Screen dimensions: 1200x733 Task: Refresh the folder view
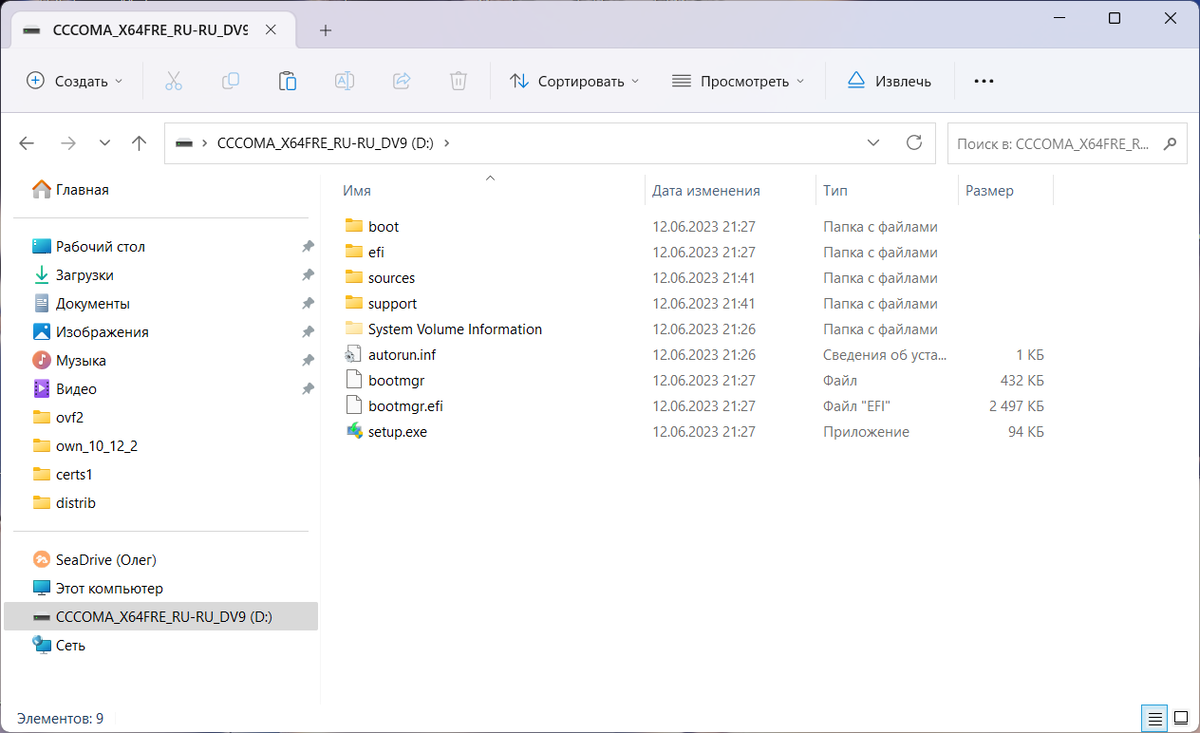click(913, 143)
